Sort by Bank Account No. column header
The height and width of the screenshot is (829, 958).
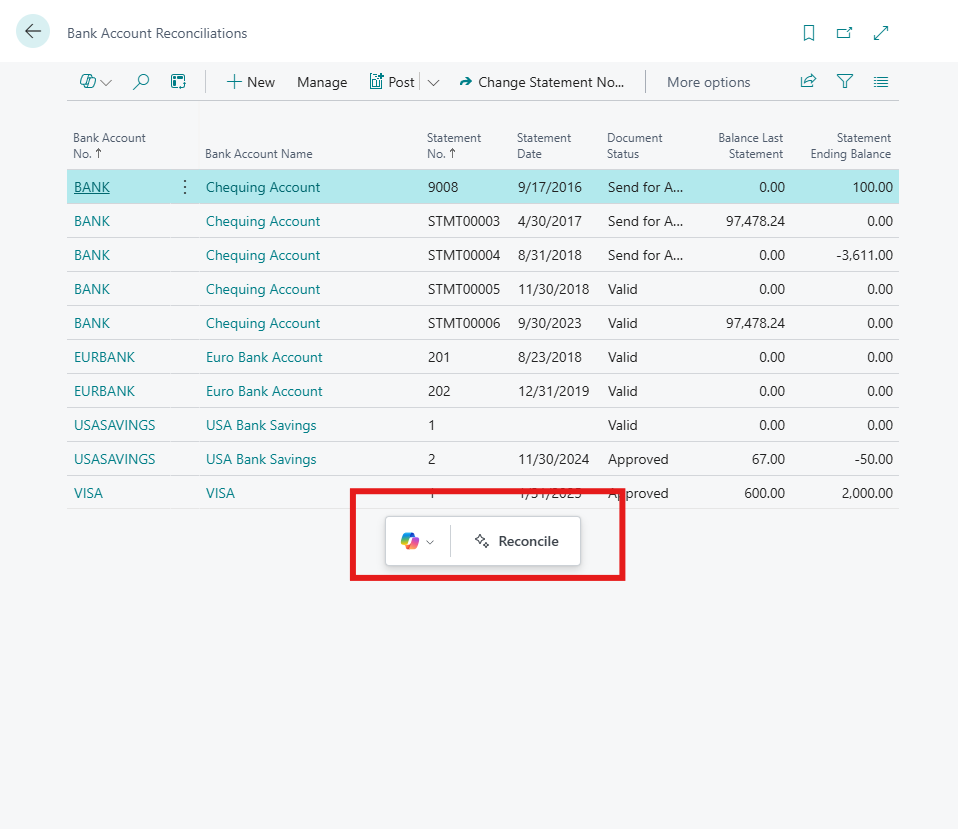tap(109, 145)
